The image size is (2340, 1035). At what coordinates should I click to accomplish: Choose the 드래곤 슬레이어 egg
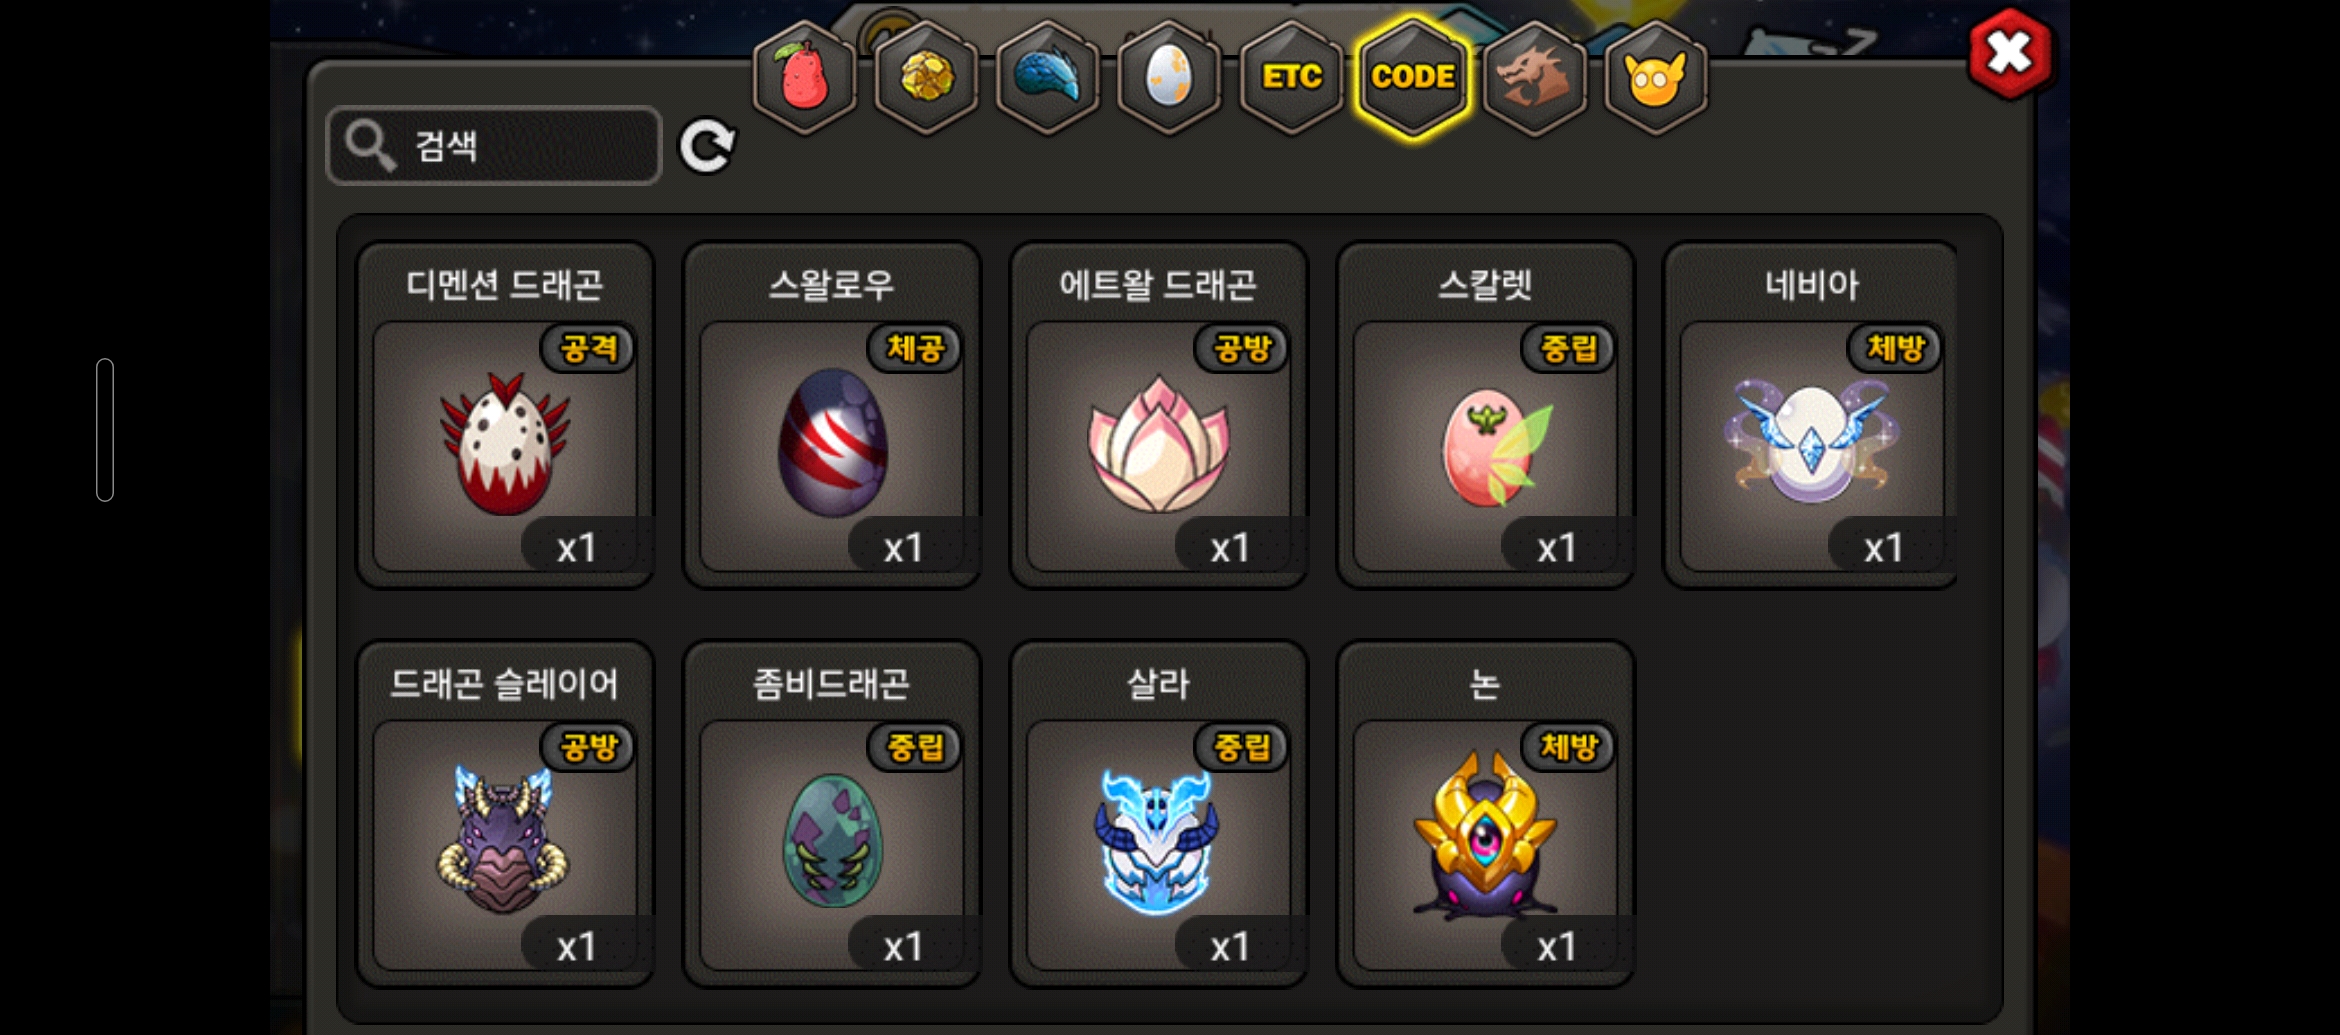pos(505,814)
